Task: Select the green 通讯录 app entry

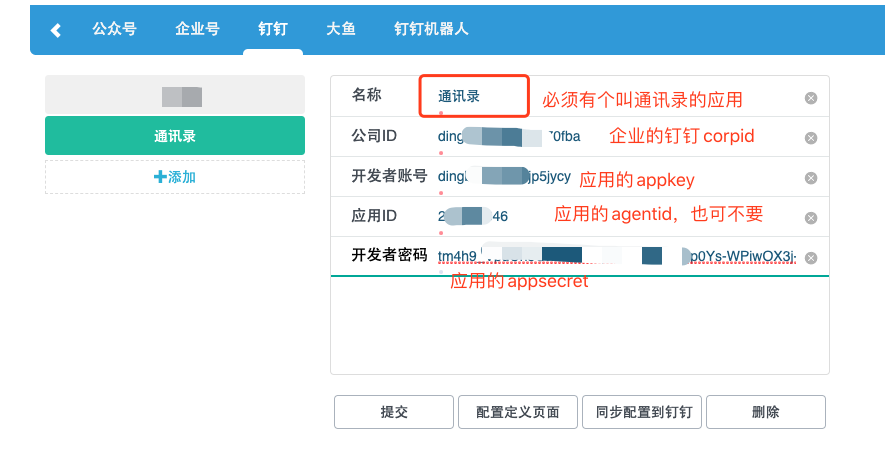Action: tap(175, 136)
